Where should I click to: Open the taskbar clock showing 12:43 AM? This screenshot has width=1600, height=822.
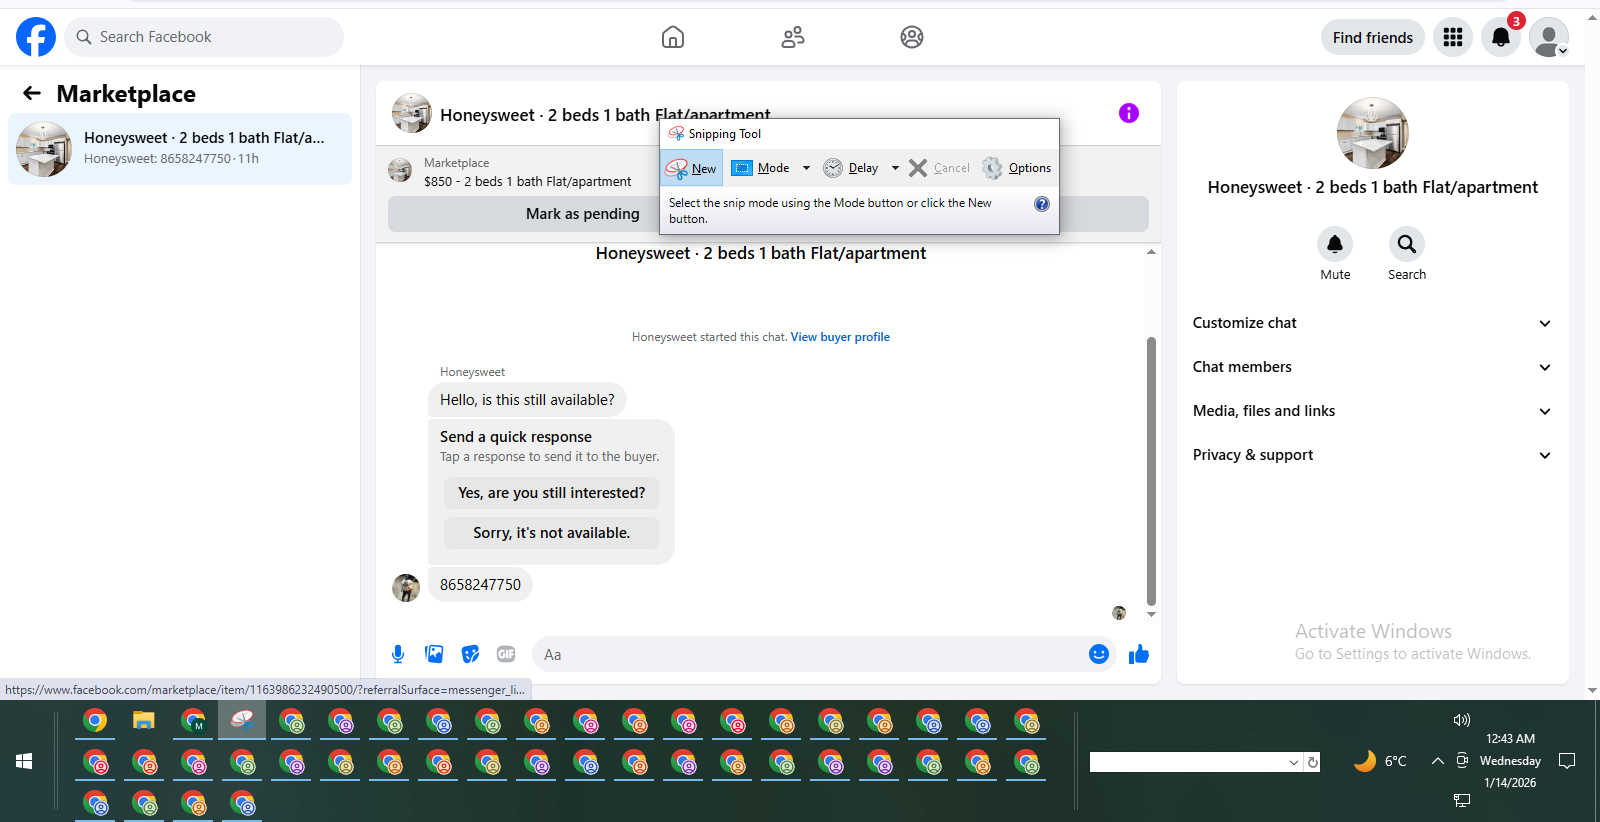[1510, 761]
